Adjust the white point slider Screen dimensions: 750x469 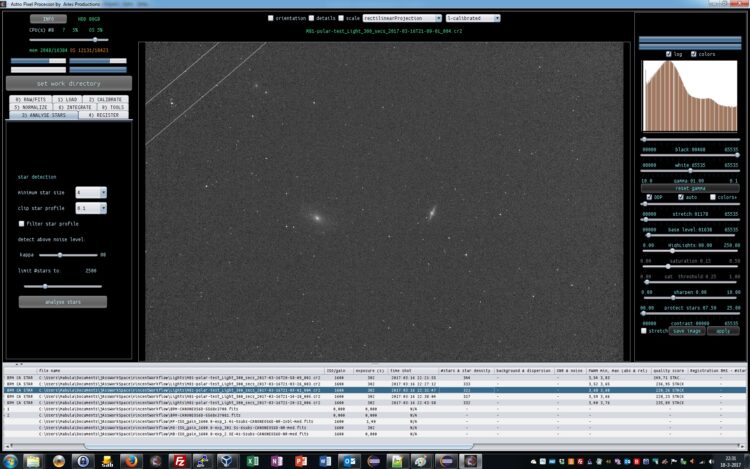[690, 155]
